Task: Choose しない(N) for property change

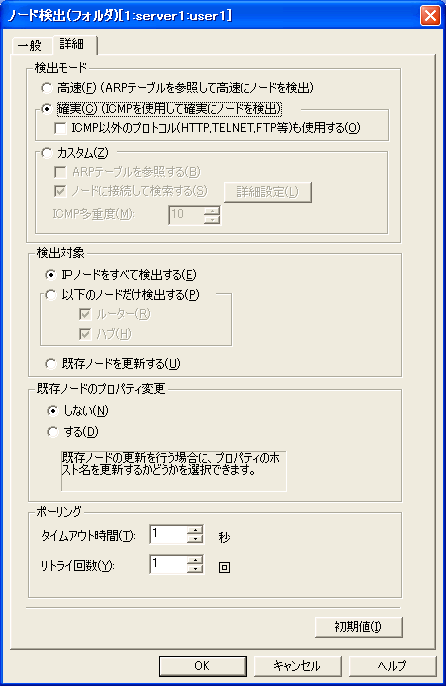Action: [x=53, y=410]
